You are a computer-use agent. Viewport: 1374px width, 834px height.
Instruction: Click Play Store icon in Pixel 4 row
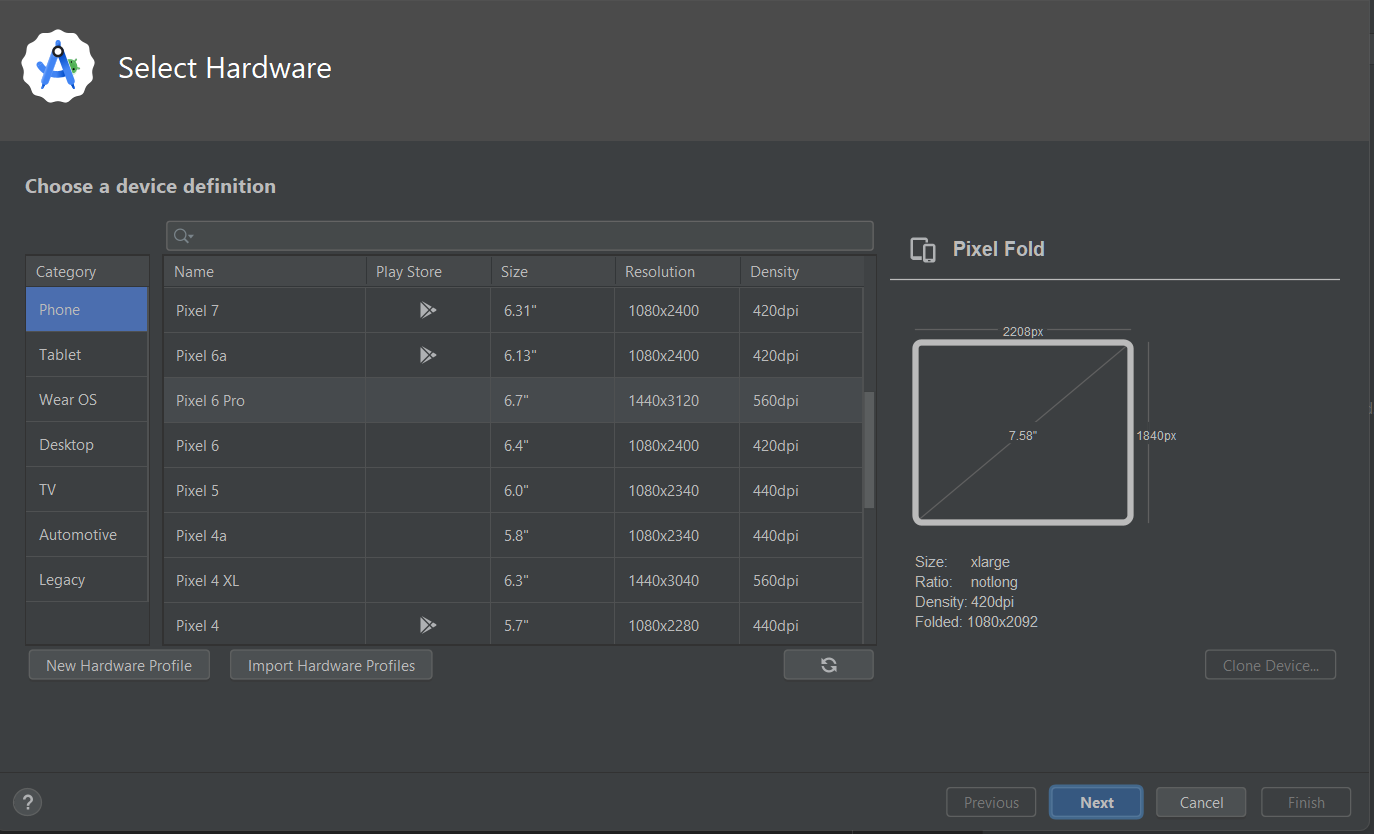tap(428, 625)
